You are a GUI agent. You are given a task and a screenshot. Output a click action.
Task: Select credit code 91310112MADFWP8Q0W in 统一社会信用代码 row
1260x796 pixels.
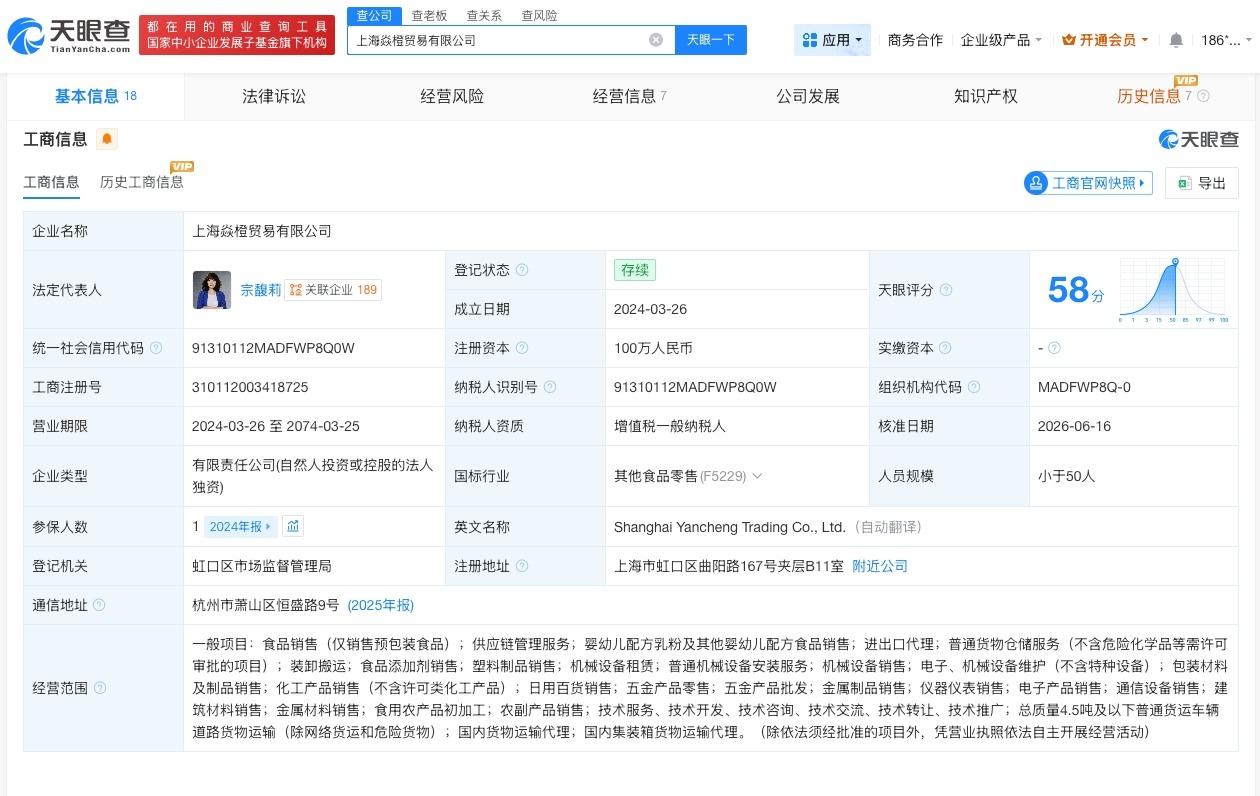pos(273,348)
